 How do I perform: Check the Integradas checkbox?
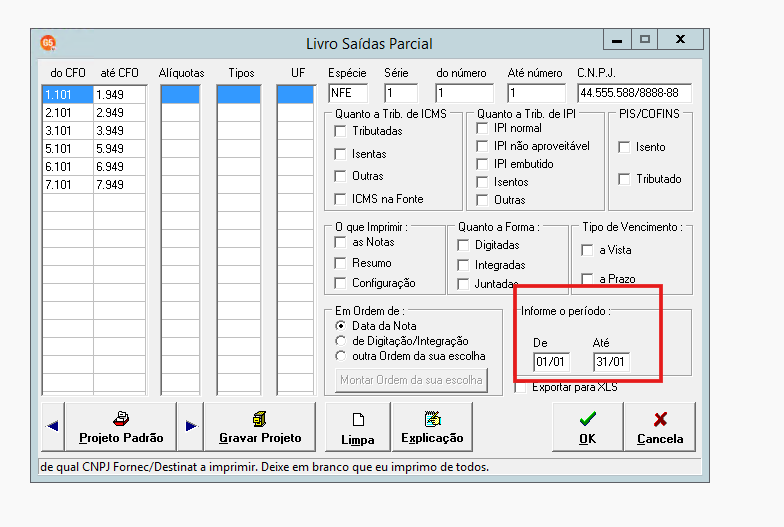pos(463,265)
